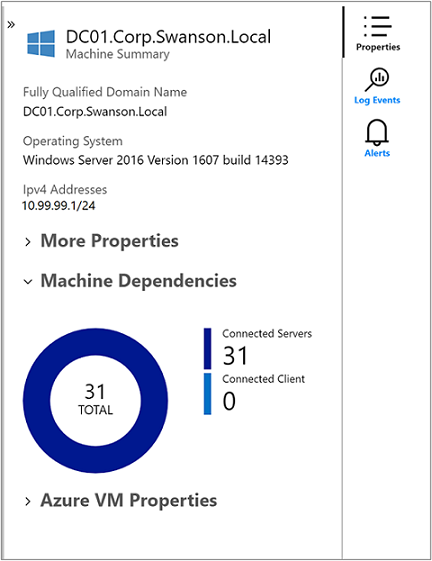
Task: Open the Properties list icon
Action: 378,26
